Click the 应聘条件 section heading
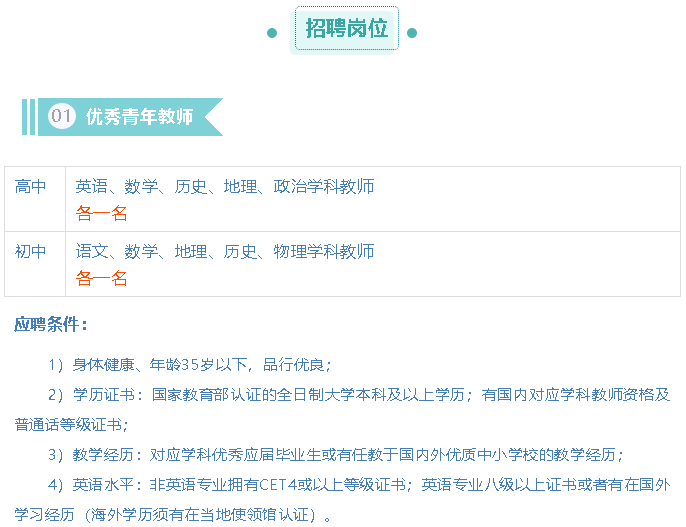Screen dimensions: 686x527 (x=51, y=325)
